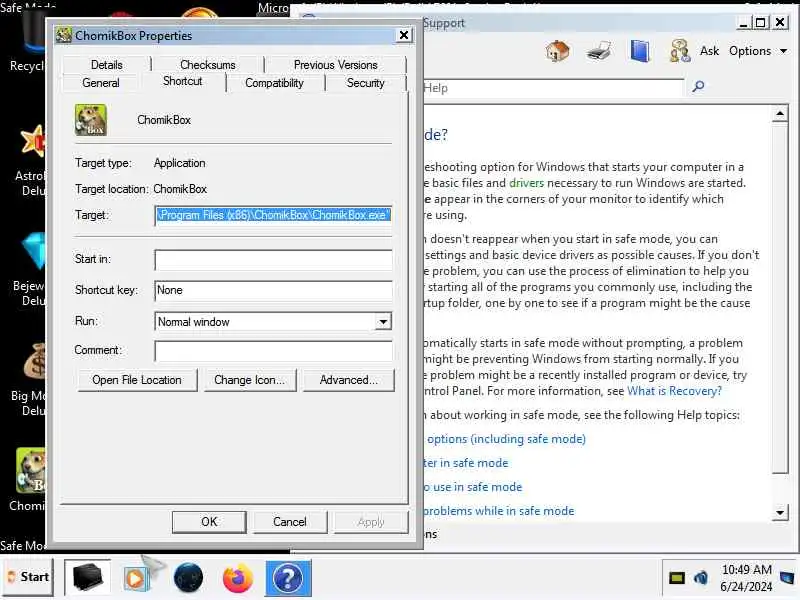The width and height of the screenshot is (800, 600).
Task: Cancel the ChomikBox Properties dialog
Action: coord(290,522)
